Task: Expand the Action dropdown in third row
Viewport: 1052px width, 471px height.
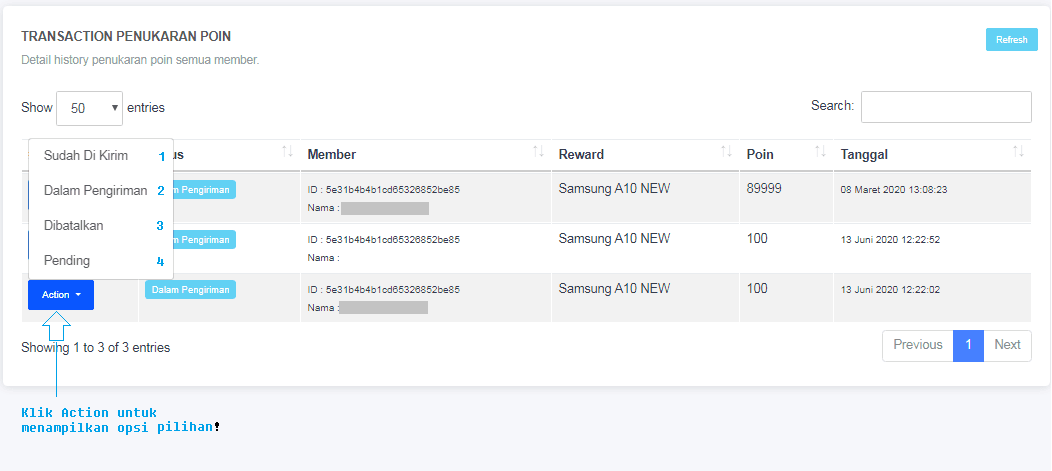Action: click(x=61, y=295)
